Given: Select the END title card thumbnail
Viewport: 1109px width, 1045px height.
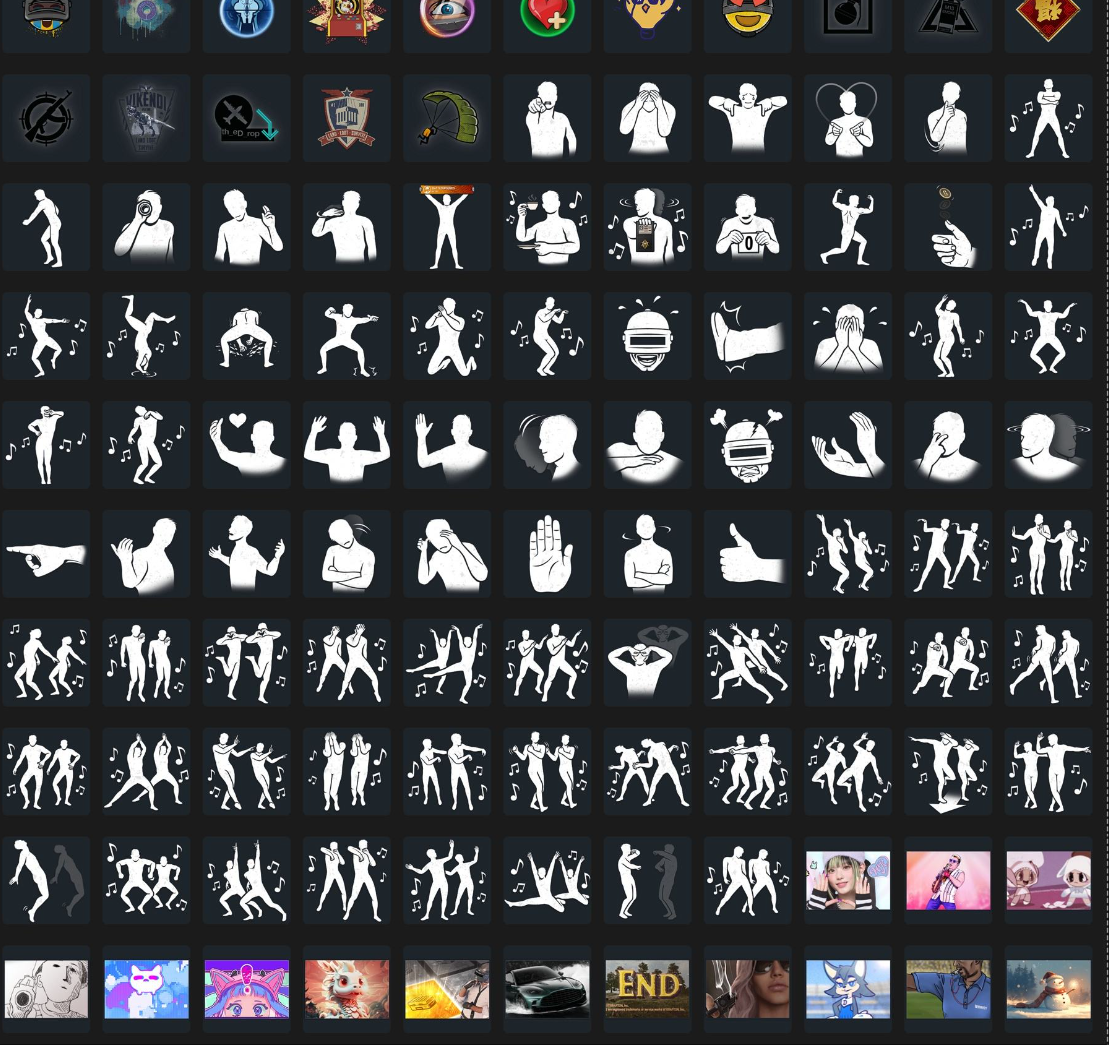Looking at the screenshot, I should [x=648, y=989].
